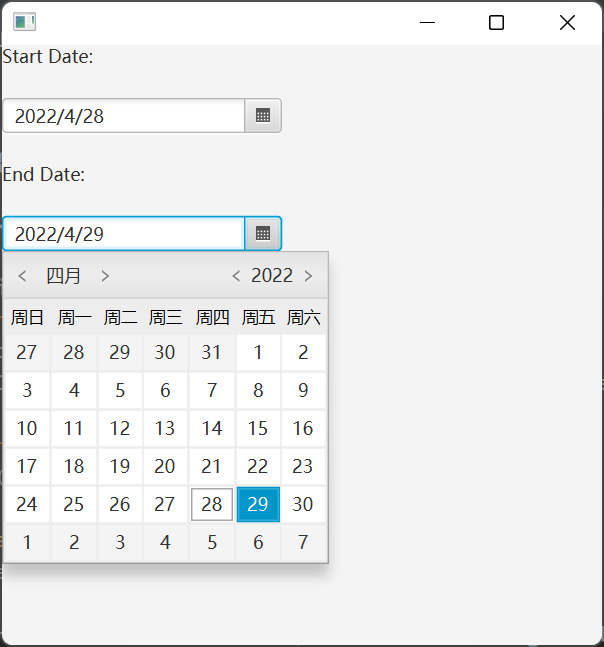Pick day 31 of the previous month

212,352
